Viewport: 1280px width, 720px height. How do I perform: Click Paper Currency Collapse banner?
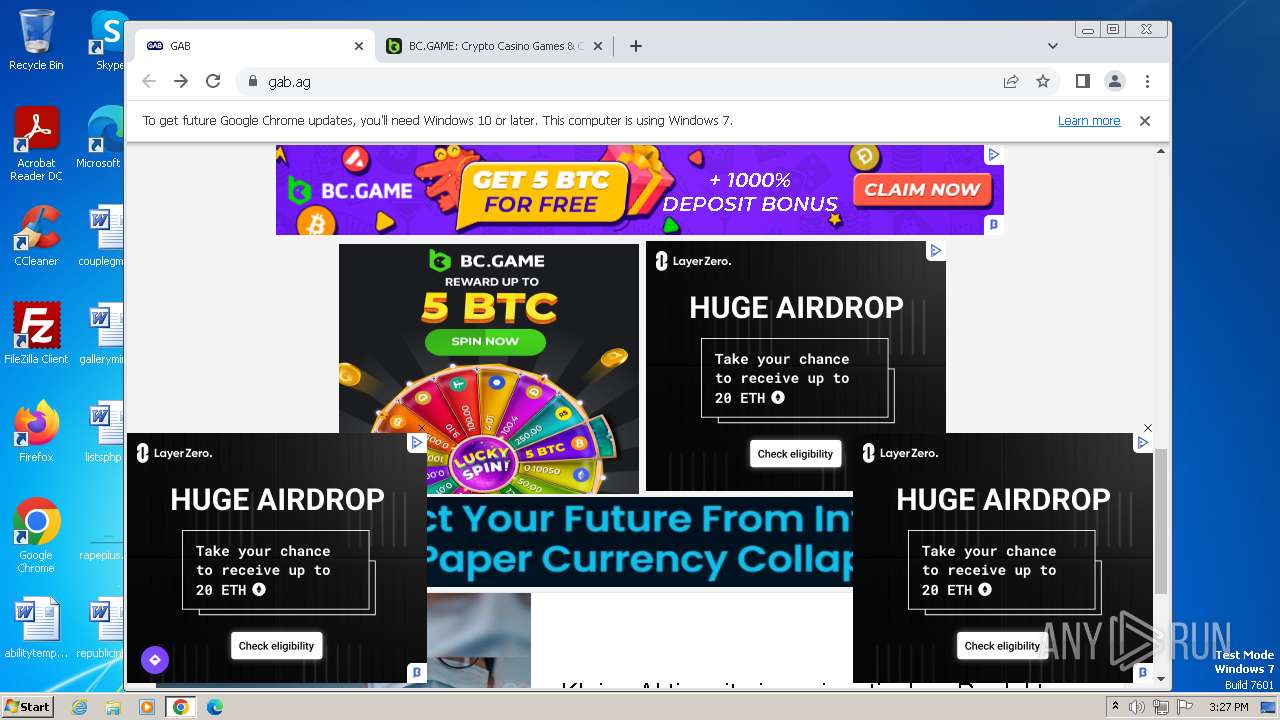[640, 541]
